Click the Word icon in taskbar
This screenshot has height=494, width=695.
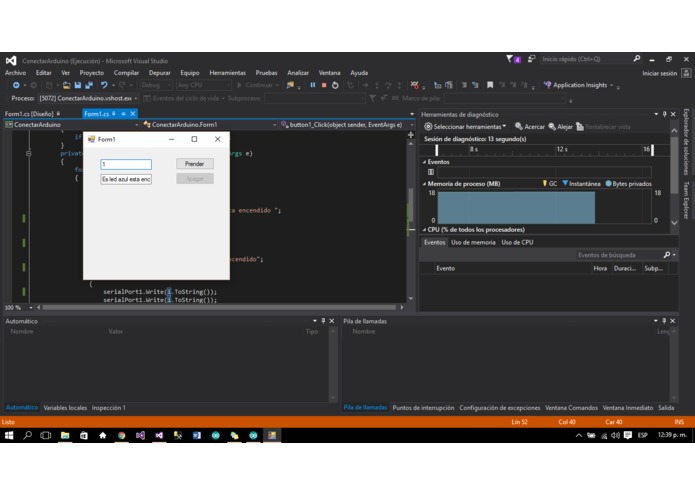pos(197,436)
